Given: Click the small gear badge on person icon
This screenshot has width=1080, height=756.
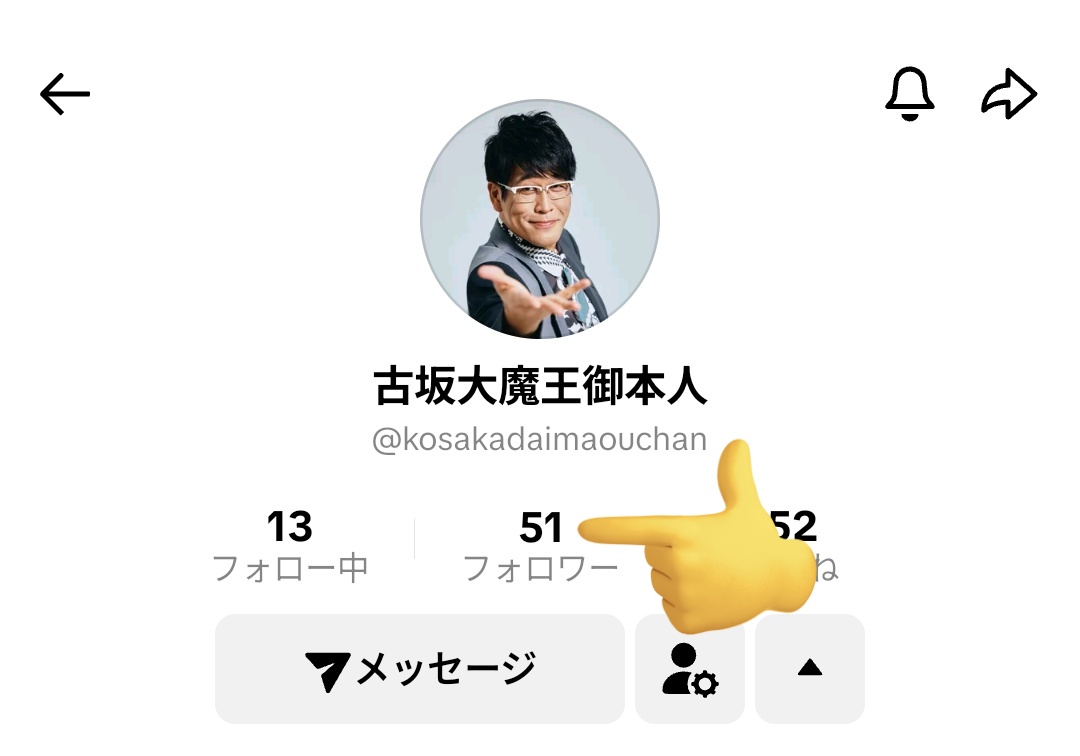Looking at the screenshot, I should tap(705, 684).
